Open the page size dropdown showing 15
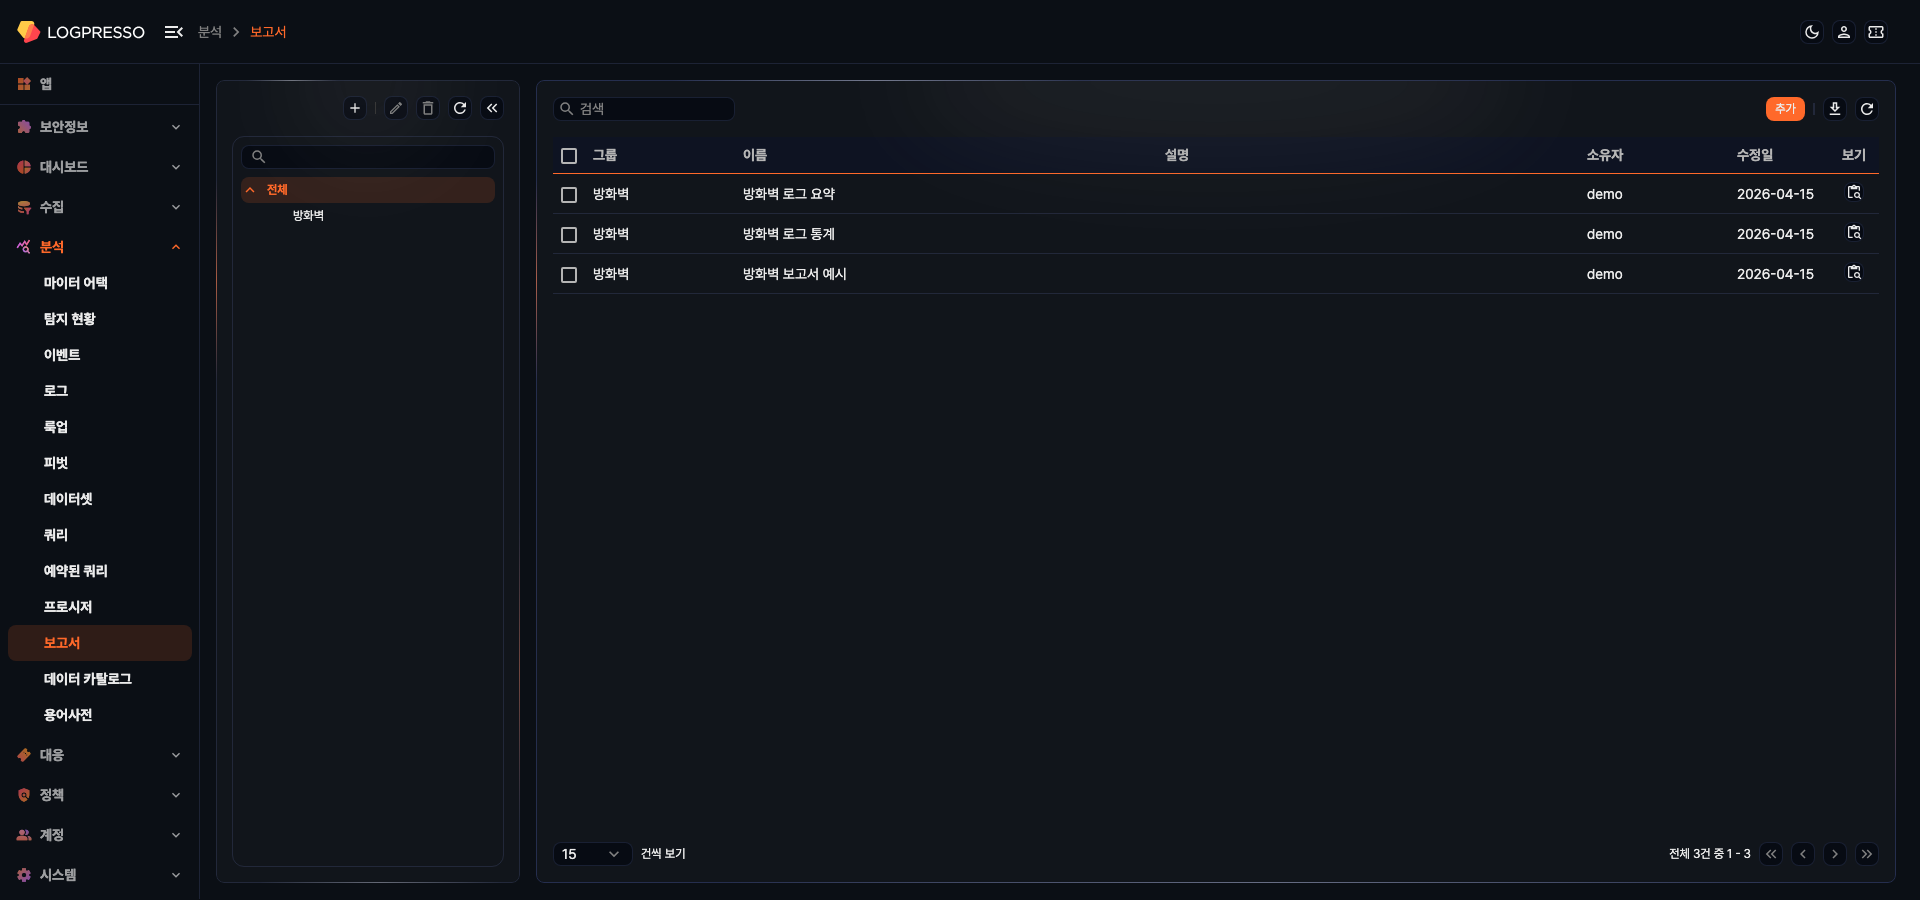The image size is (1920, 900). click(x=591, y=854)
